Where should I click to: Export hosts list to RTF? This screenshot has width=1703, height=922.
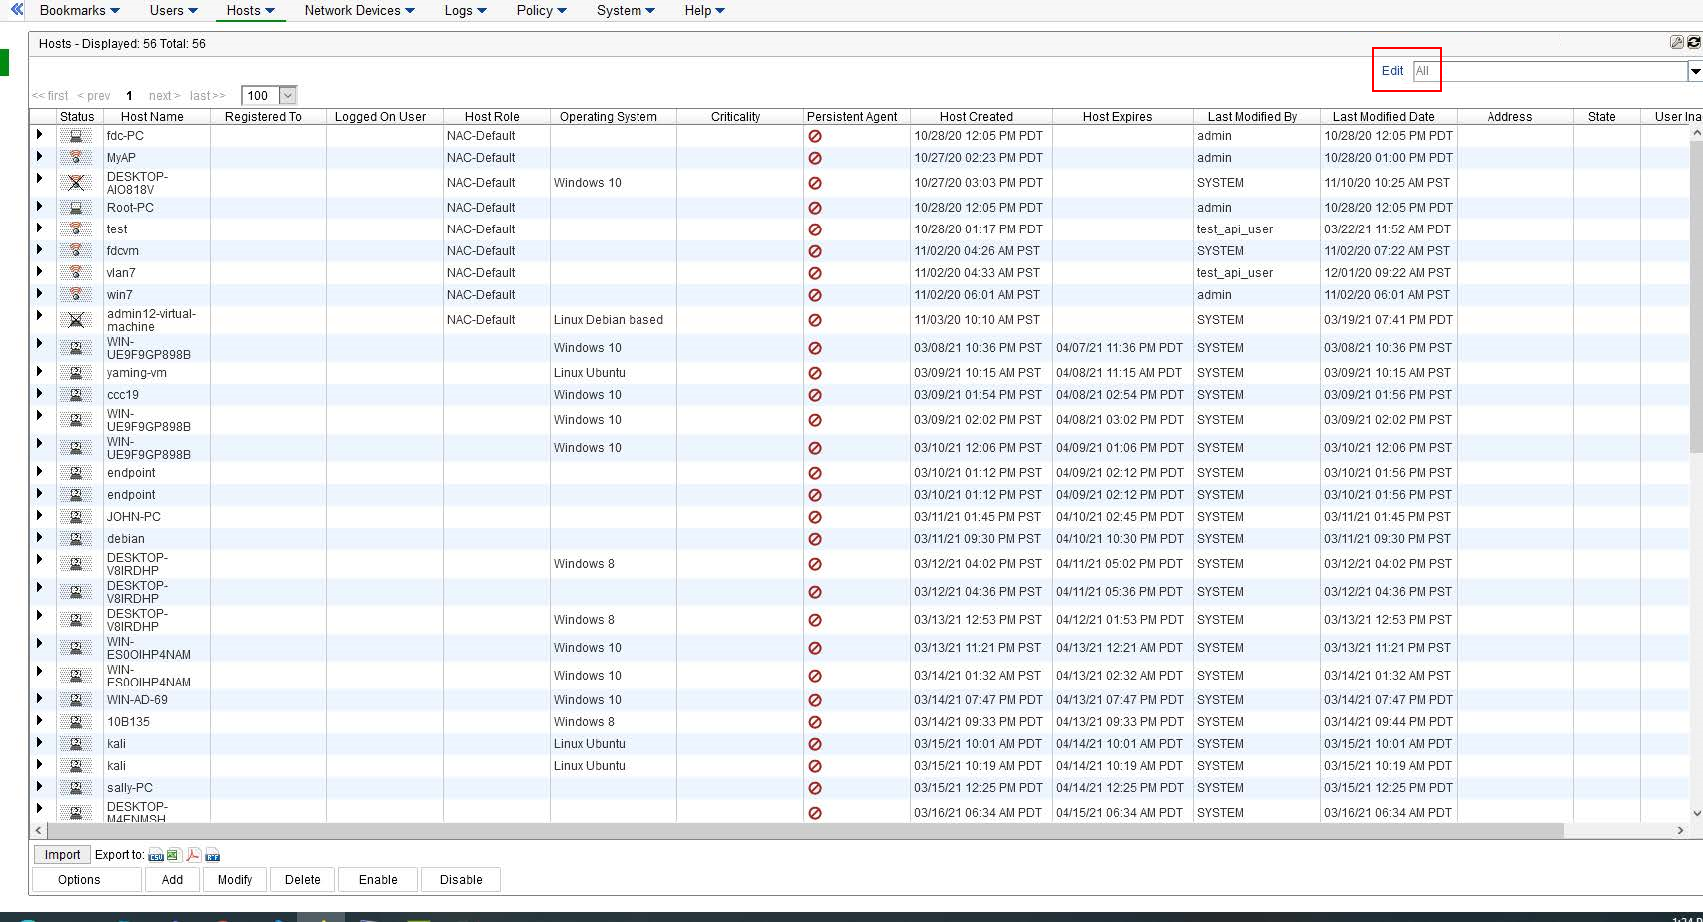click(x=212, y=855)
